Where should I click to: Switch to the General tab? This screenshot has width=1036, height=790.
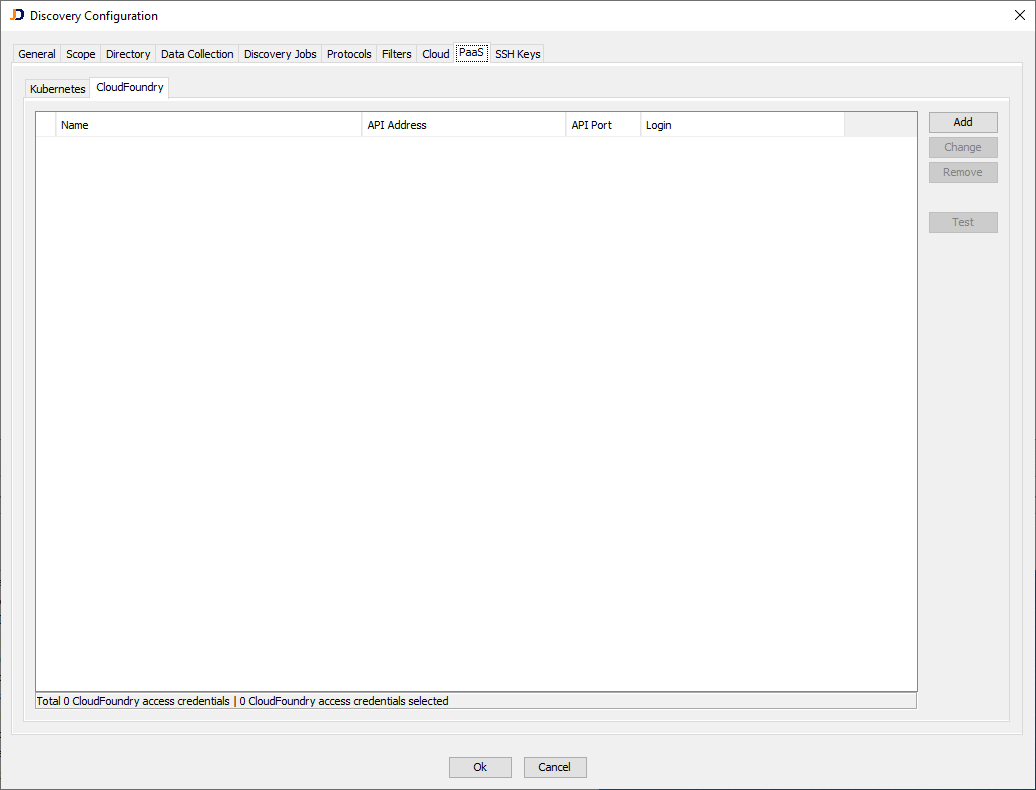(x=36, y=53)
